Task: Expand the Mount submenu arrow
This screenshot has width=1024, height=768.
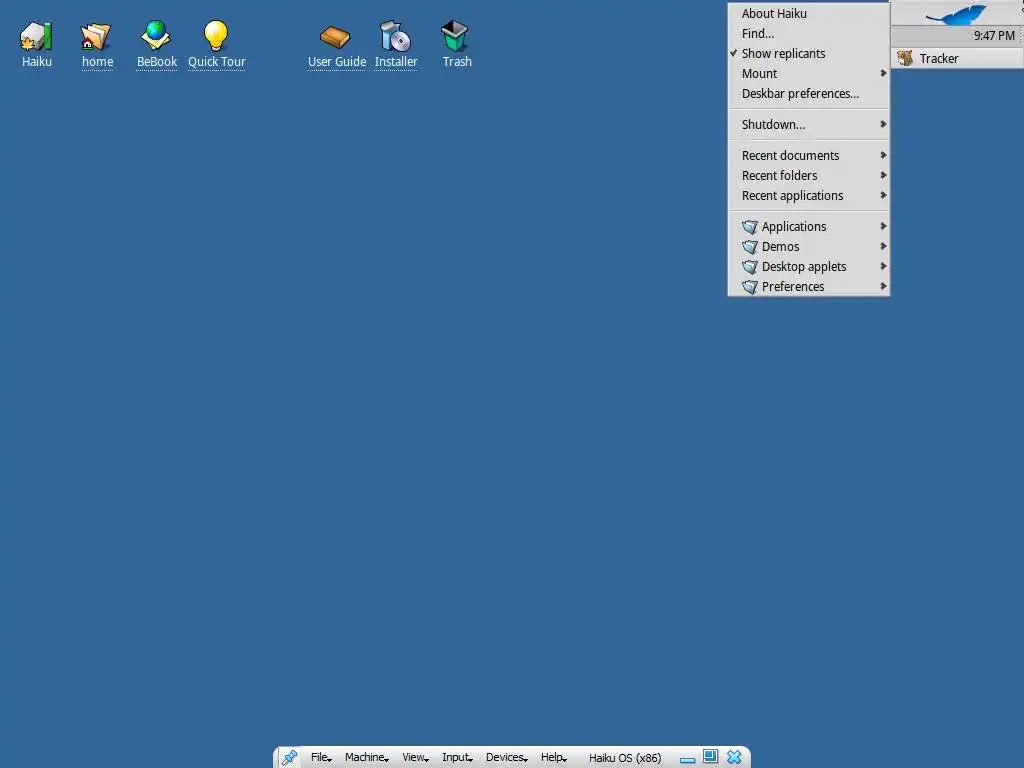Action: 883,73
